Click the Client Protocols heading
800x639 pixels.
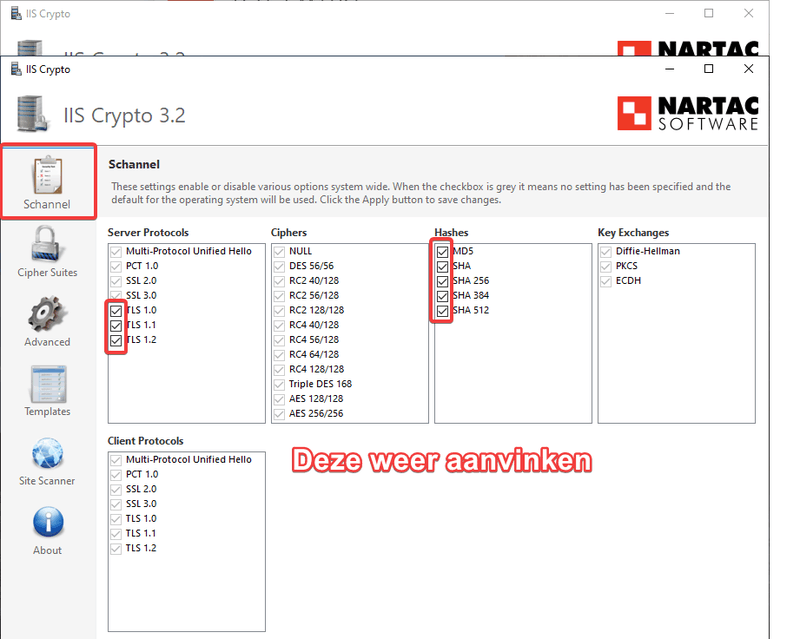[x=145, y=441]
